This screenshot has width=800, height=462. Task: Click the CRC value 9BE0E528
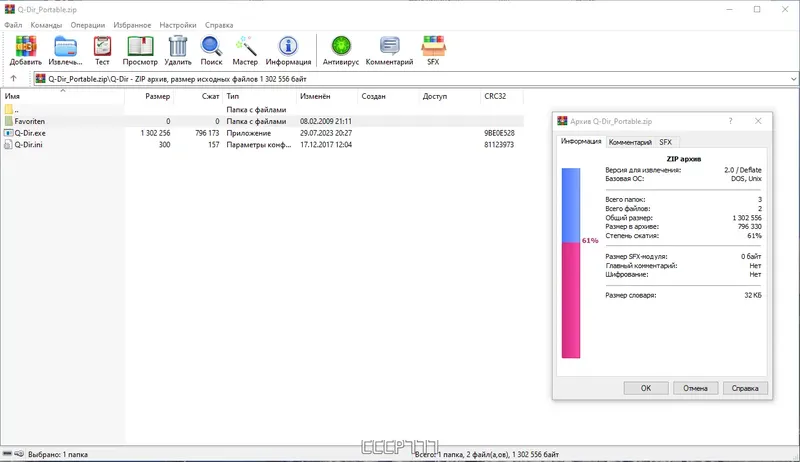pyautogui.click(x=499, y=133)
